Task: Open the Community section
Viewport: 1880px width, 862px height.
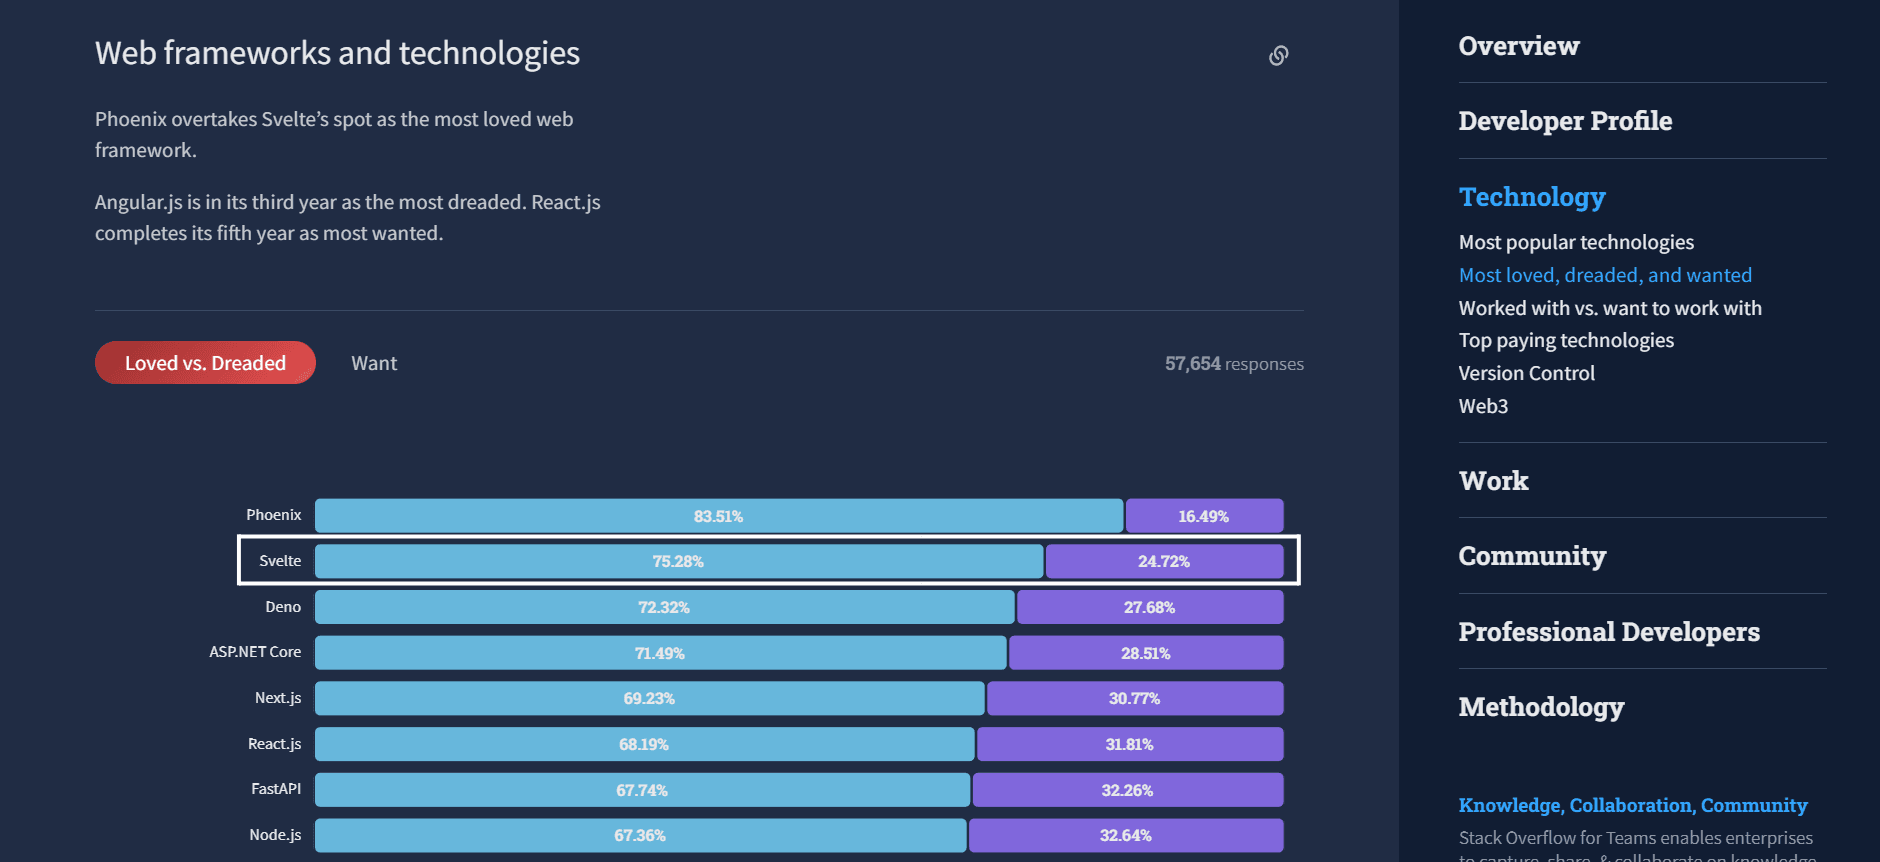Action: (x=1532, y=556)
